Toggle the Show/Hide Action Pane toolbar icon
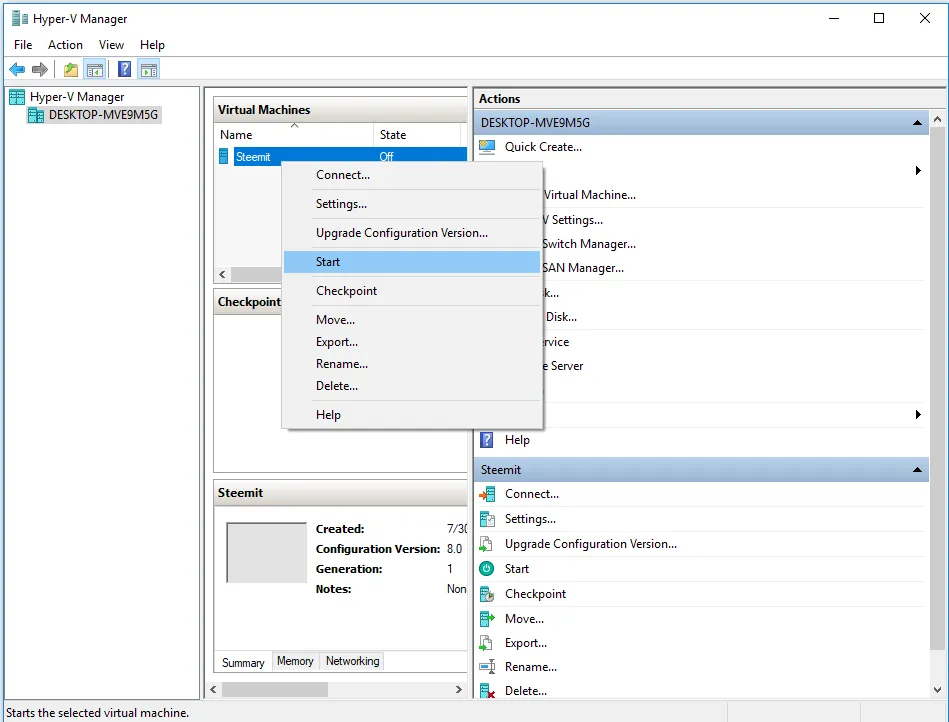The height and width of the screenshot is (722, 949). pos(149,70)
